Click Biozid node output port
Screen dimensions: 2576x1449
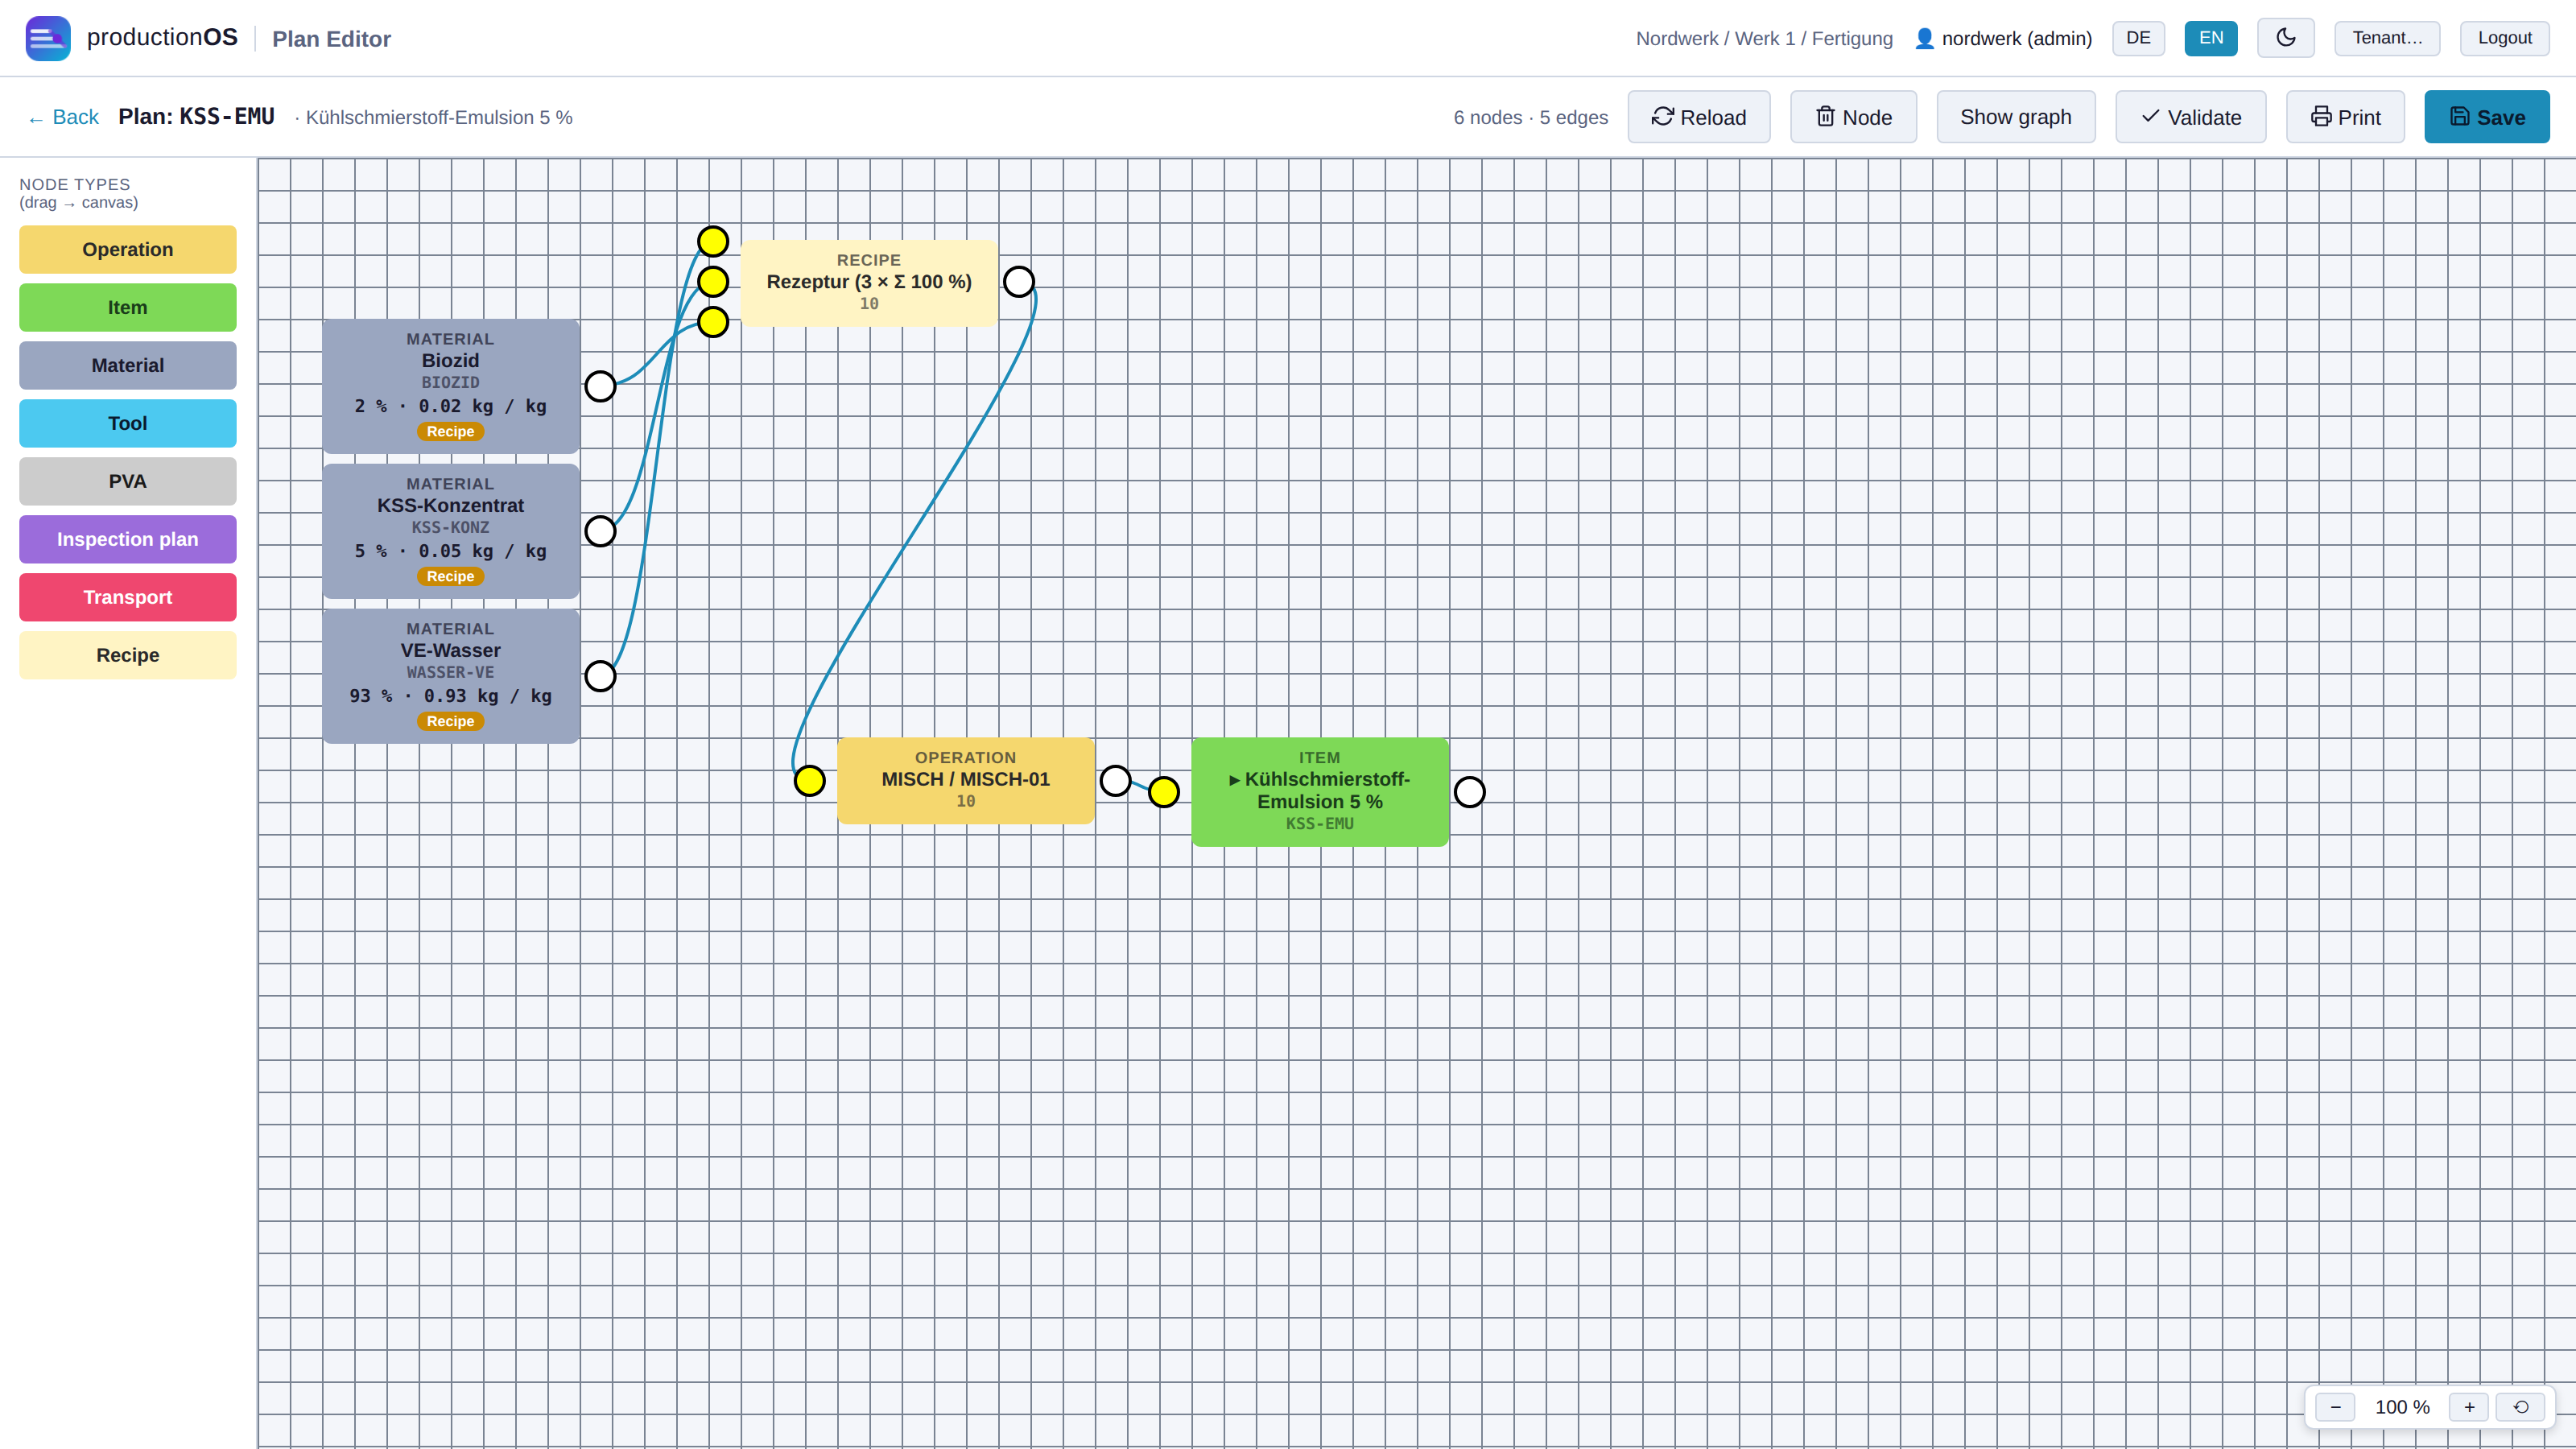tap(600, 386)
